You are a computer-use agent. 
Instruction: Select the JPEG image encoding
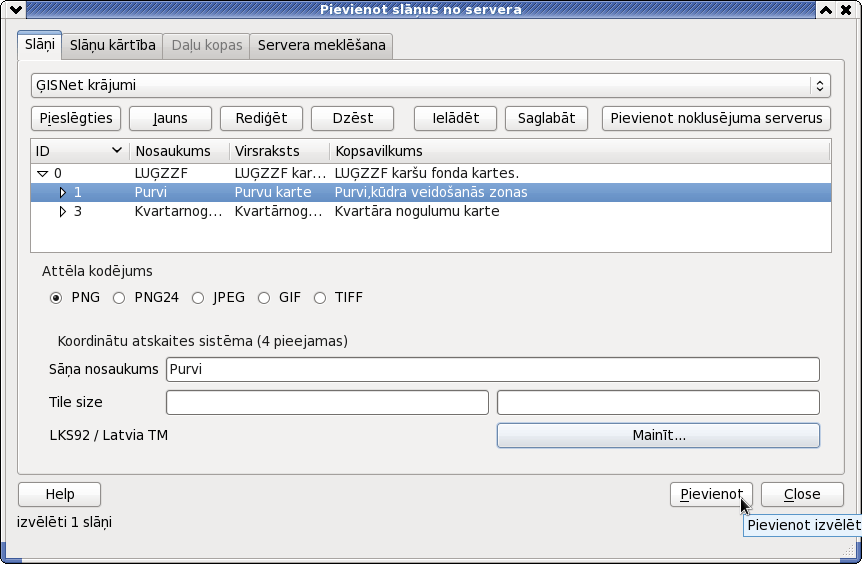click(x=198, y=298)
